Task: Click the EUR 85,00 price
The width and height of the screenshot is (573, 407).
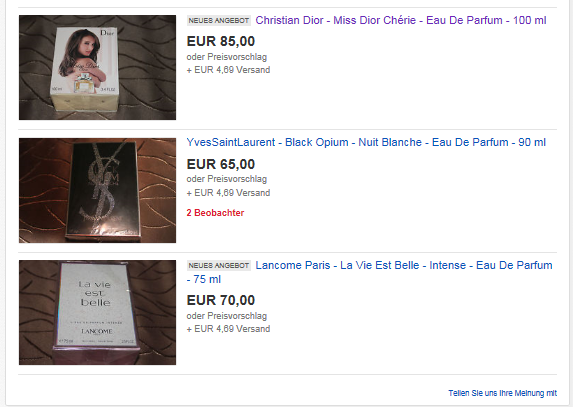Action: [x=221, y=41]
